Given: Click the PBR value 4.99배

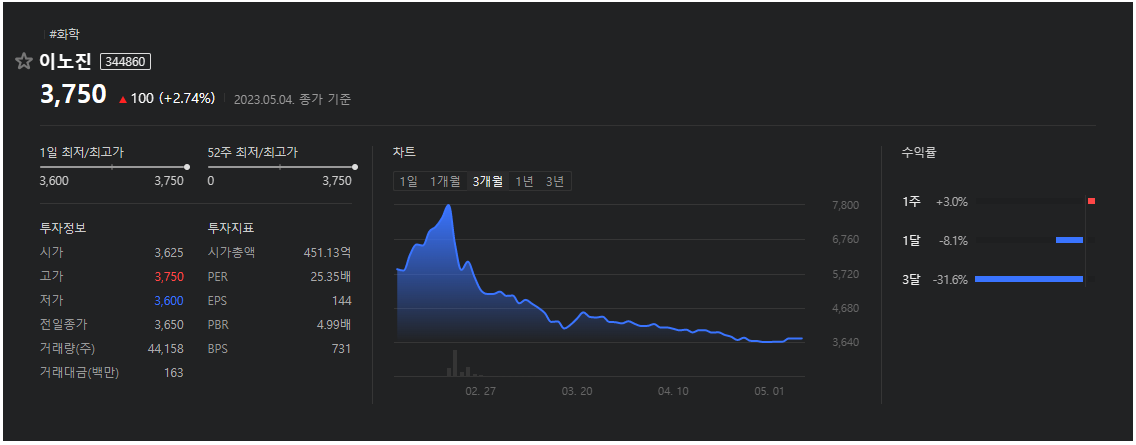Looking at the screenshot, I should pyautogui.click(x=334, y=325).
